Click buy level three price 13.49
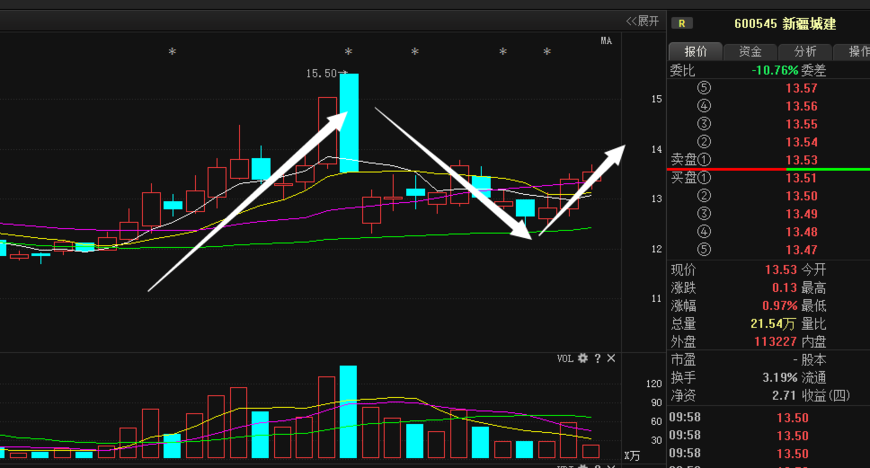870x468 pixels. 801,214
